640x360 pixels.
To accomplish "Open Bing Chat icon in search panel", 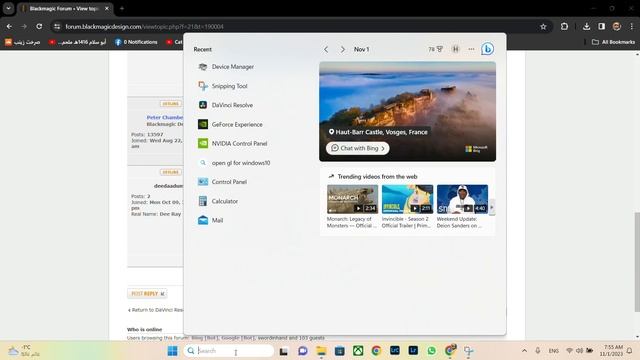I will [487, 49].
